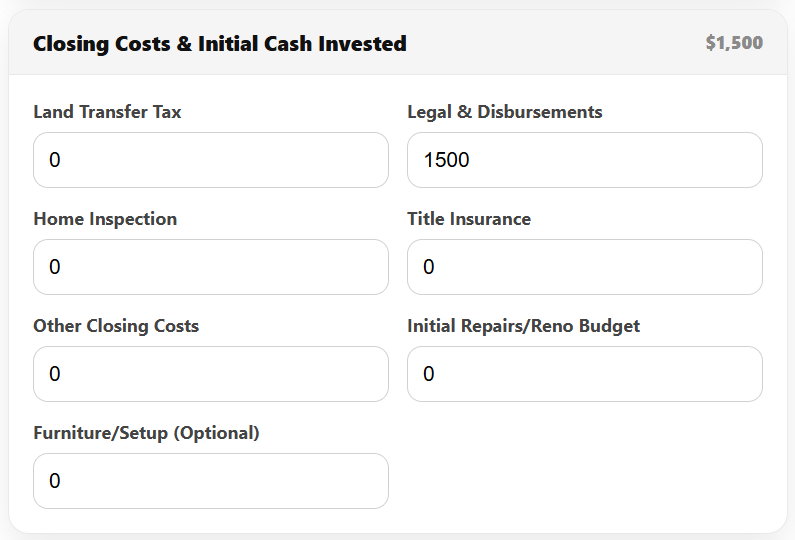Click the Initial Repairs/Reno Budget label
795x540 pixels.
tap(523, 326)
